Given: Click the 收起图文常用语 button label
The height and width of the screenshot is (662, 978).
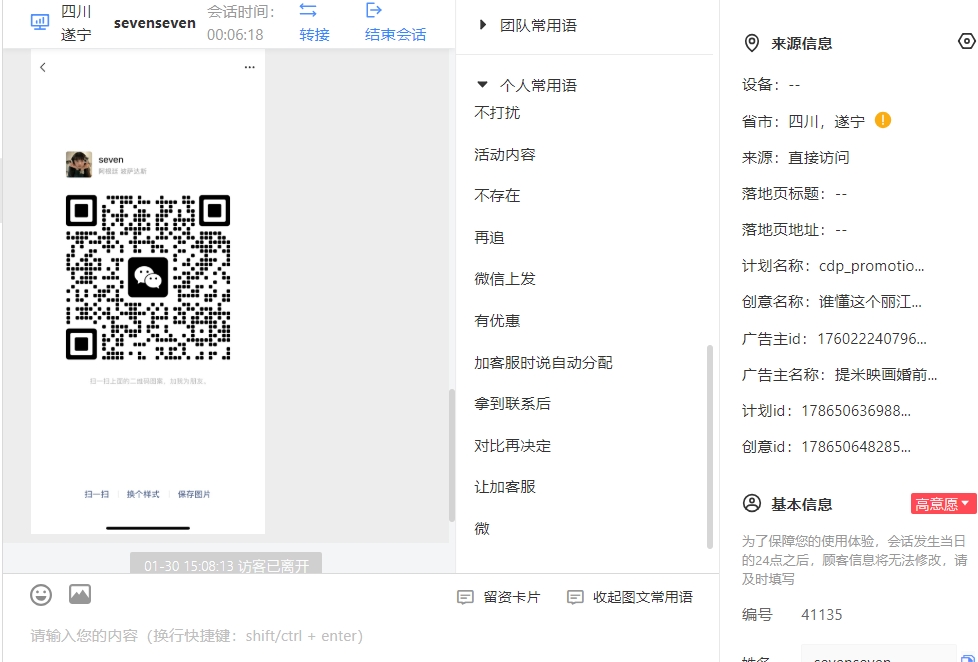Looking at the screenshot, I should tap(642, 597).
